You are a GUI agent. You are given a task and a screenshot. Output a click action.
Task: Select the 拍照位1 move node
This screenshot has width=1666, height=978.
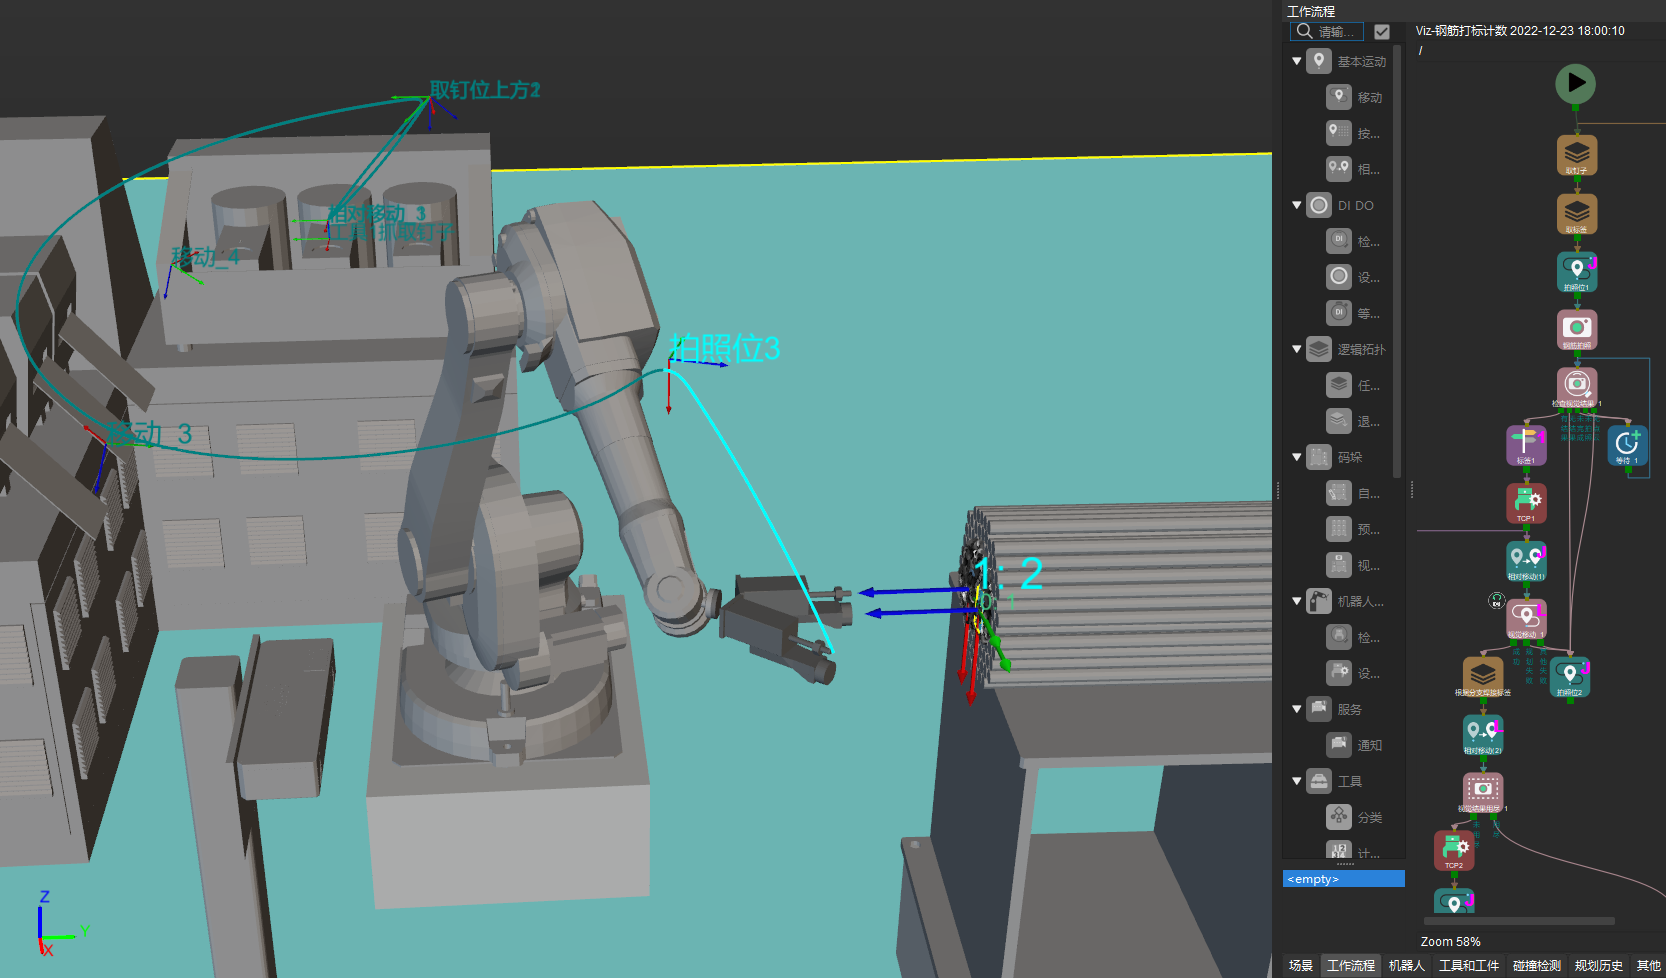(1576, 270)
